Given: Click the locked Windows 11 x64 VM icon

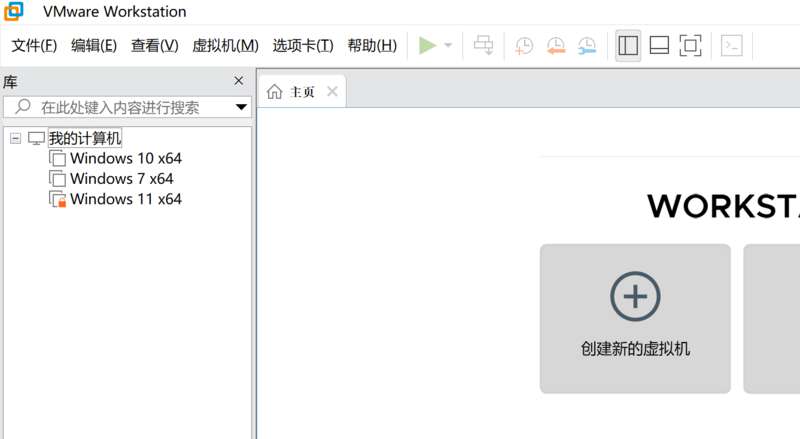Looking at the screenshot, I should coord(57,199).
